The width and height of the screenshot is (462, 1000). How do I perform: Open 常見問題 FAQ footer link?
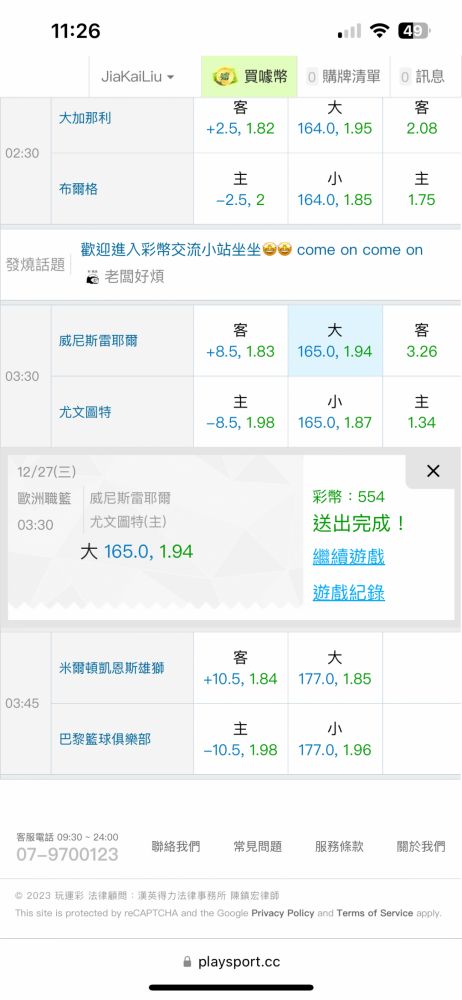(257, 847)
